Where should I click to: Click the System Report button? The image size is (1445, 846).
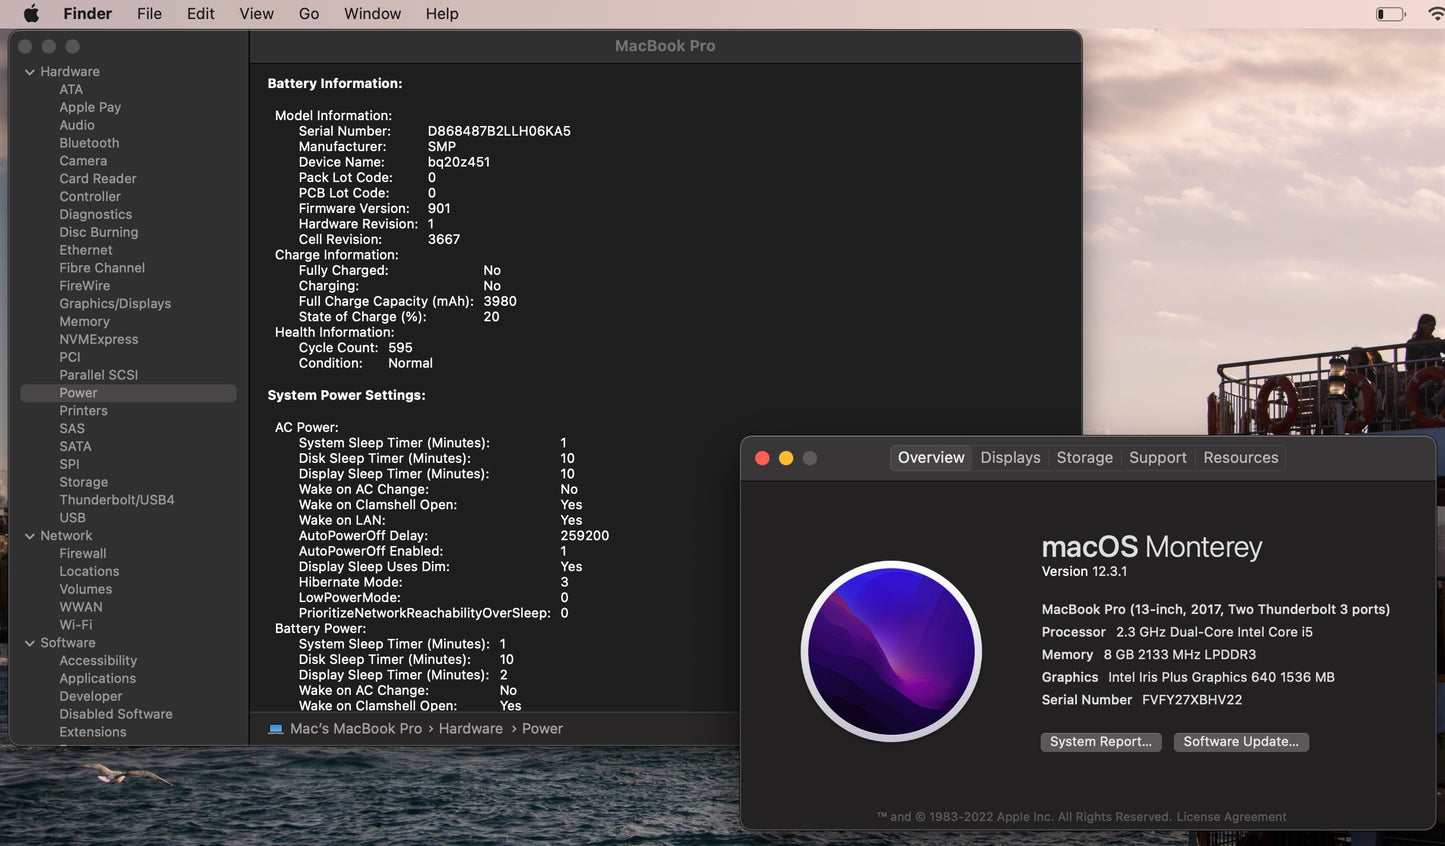[x=1100, y=742]
